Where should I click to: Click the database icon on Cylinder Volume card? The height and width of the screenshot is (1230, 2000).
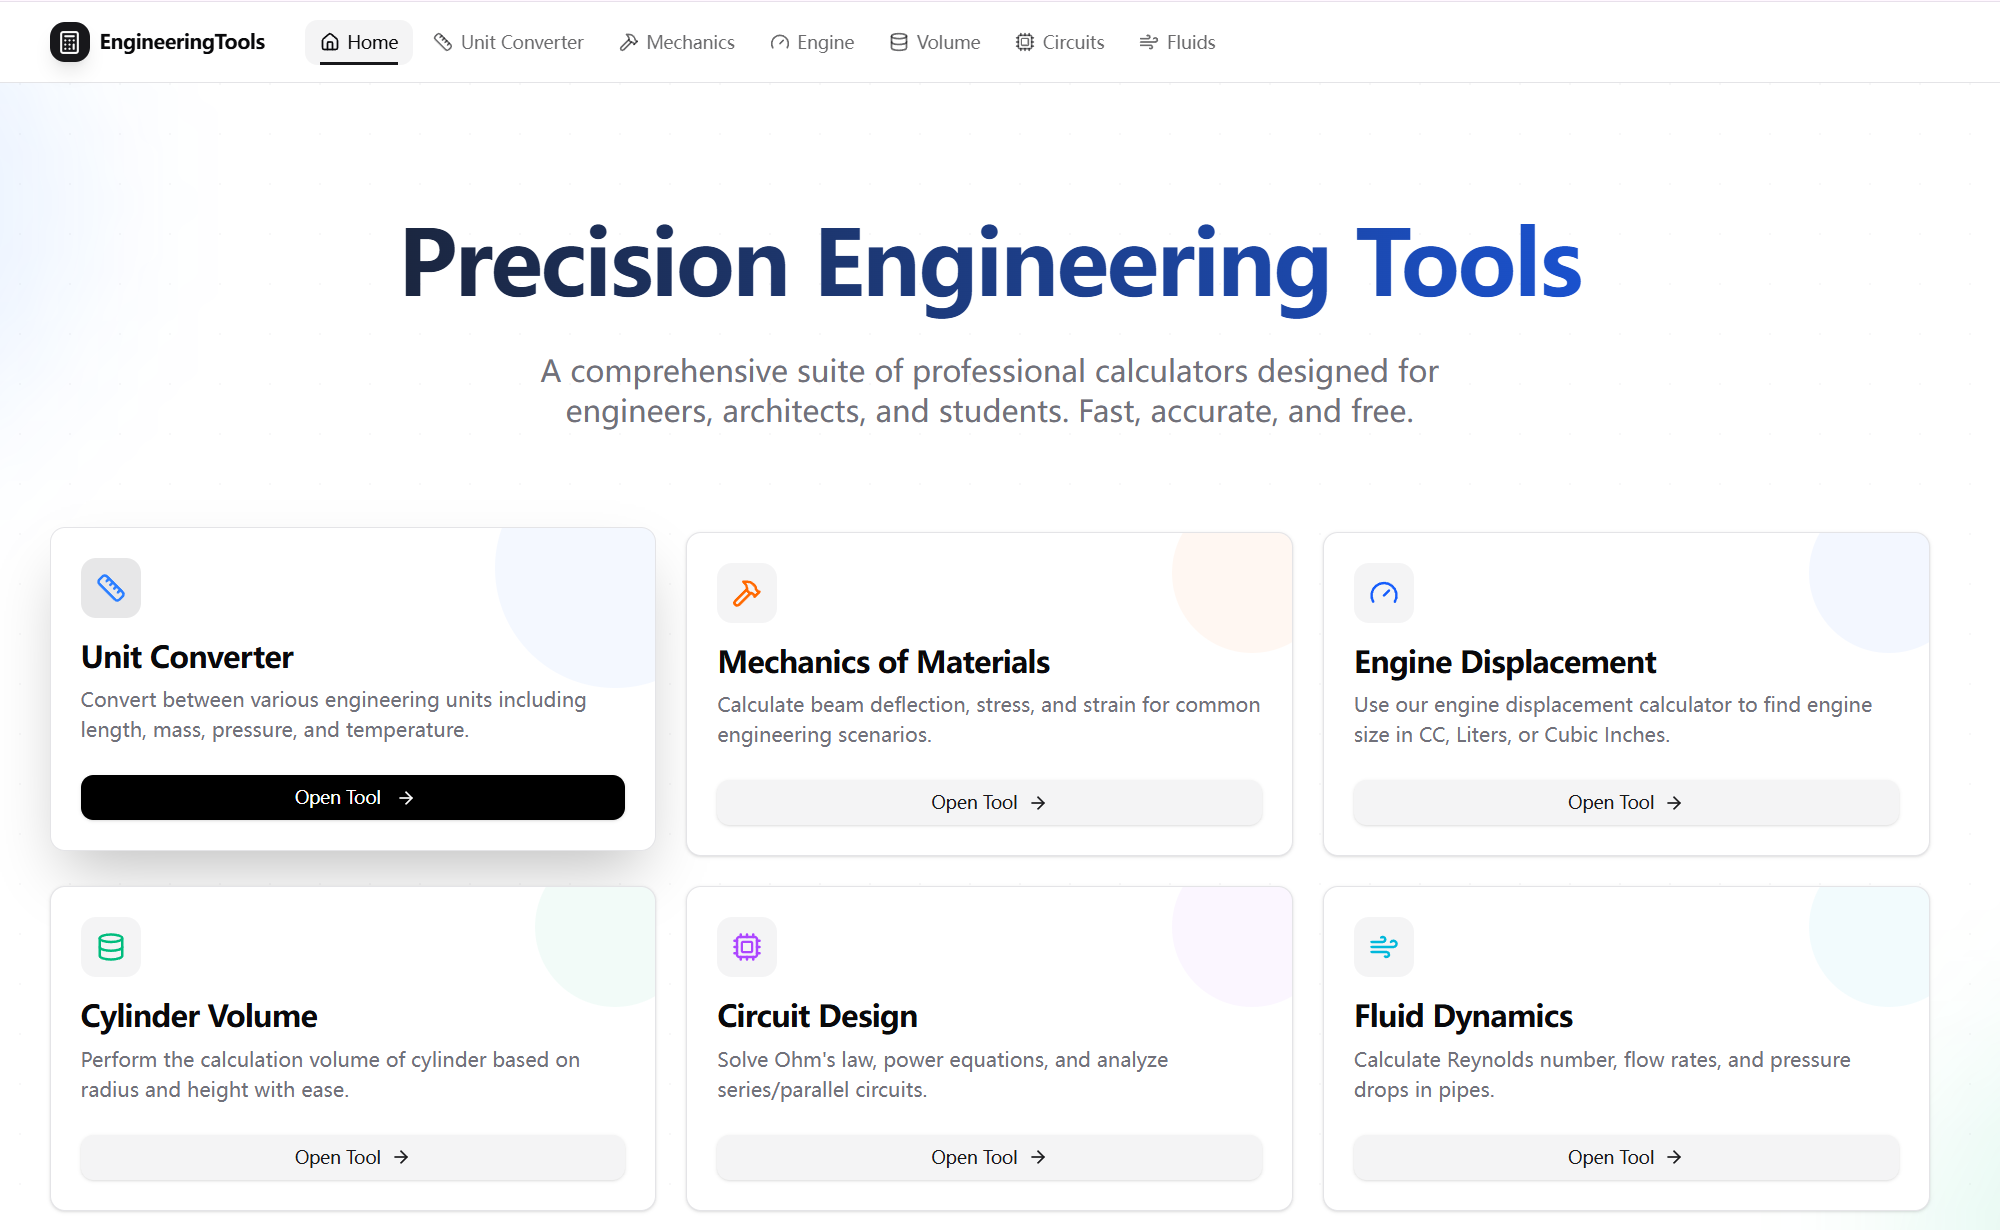[111, 947]
